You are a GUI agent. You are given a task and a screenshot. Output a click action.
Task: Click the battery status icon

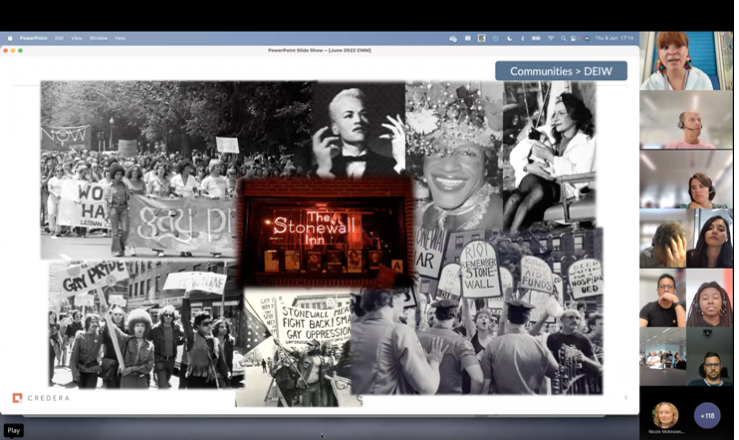pyautogui.click(x=536, y=39)
